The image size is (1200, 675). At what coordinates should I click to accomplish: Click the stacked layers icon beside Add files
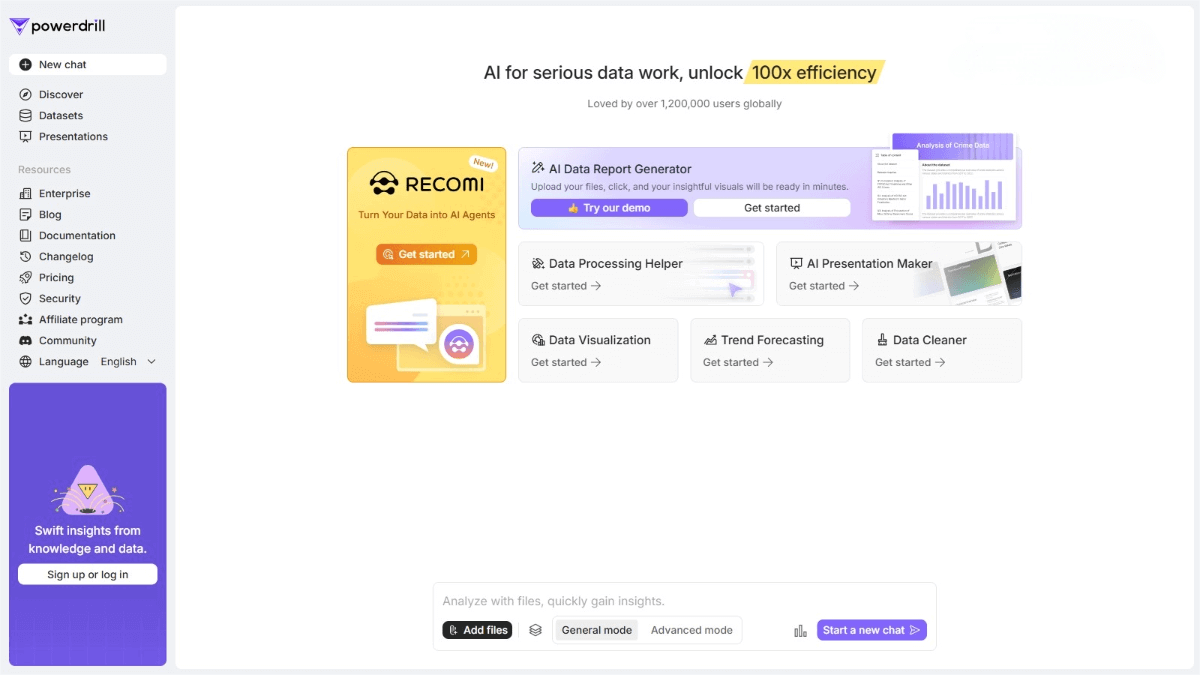point(535,630)
